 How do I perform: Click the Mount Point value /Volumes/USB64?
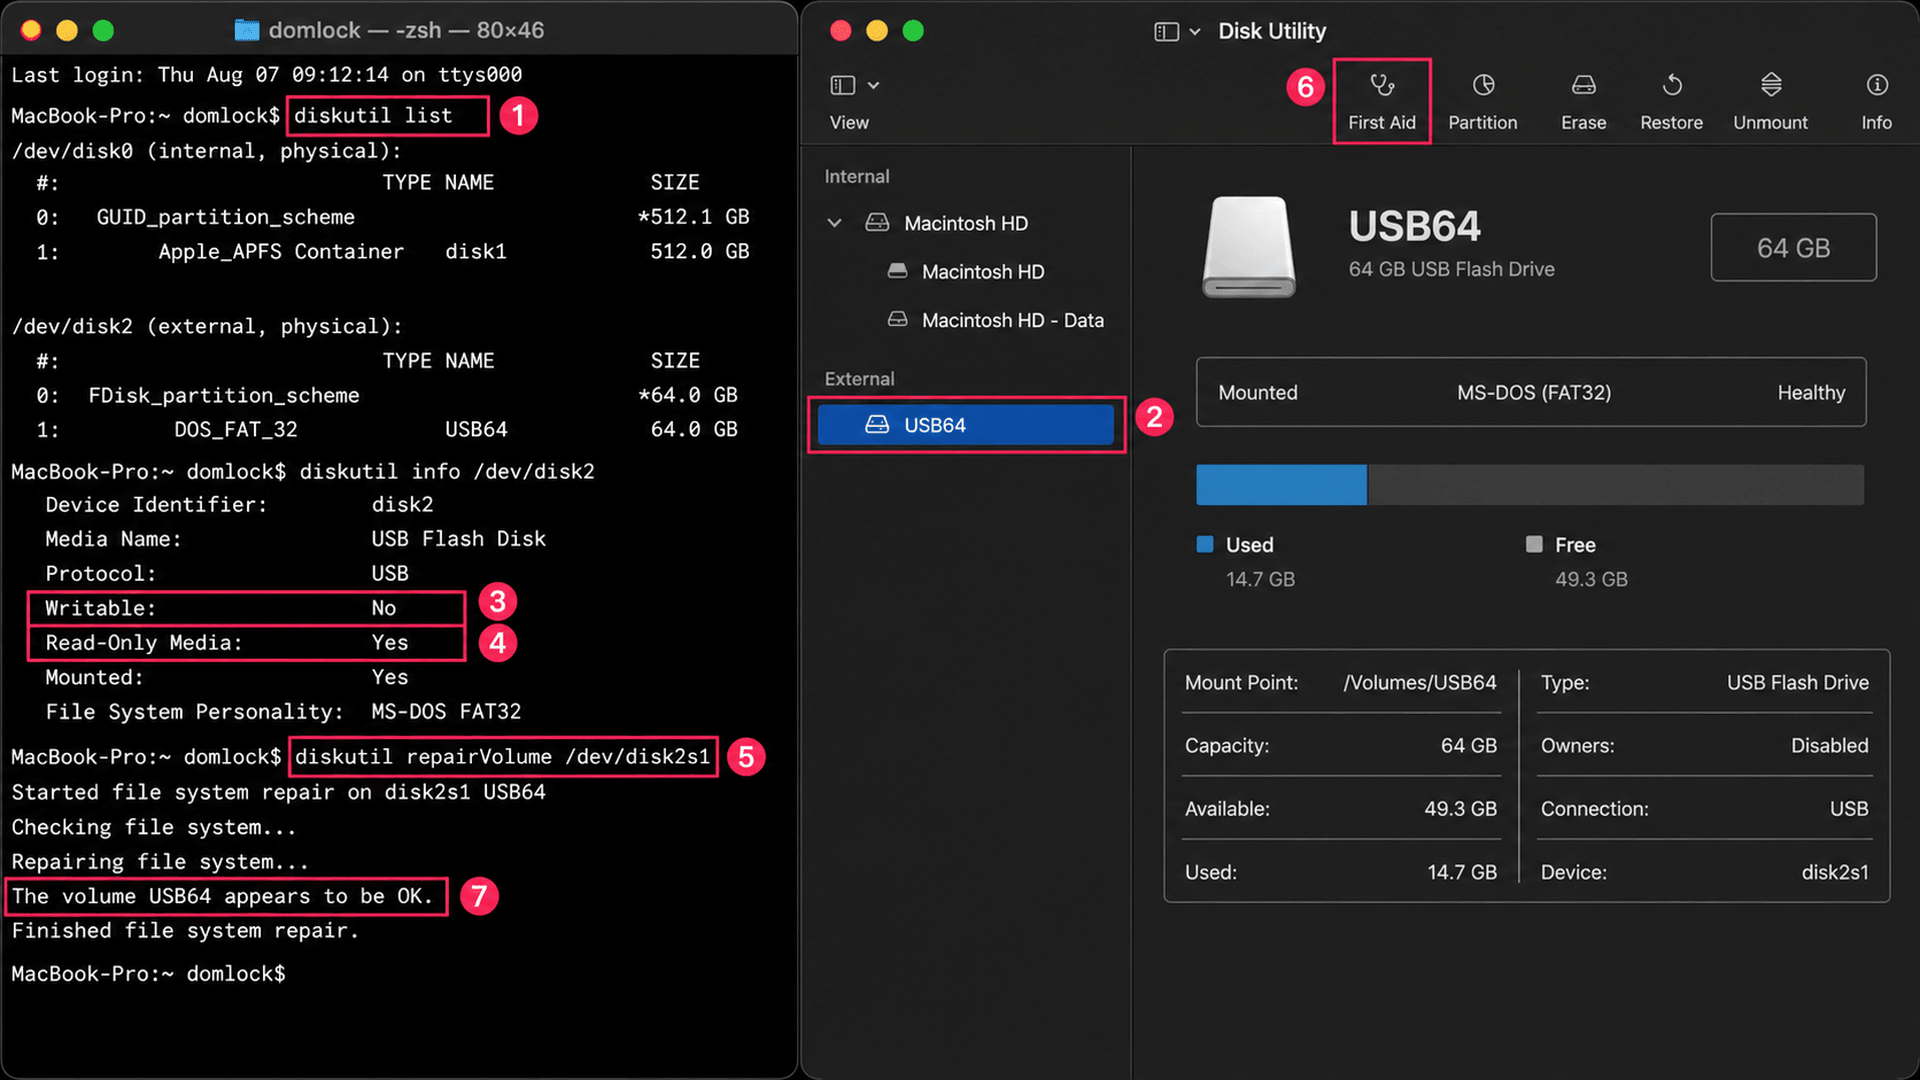click(1420, 682)
